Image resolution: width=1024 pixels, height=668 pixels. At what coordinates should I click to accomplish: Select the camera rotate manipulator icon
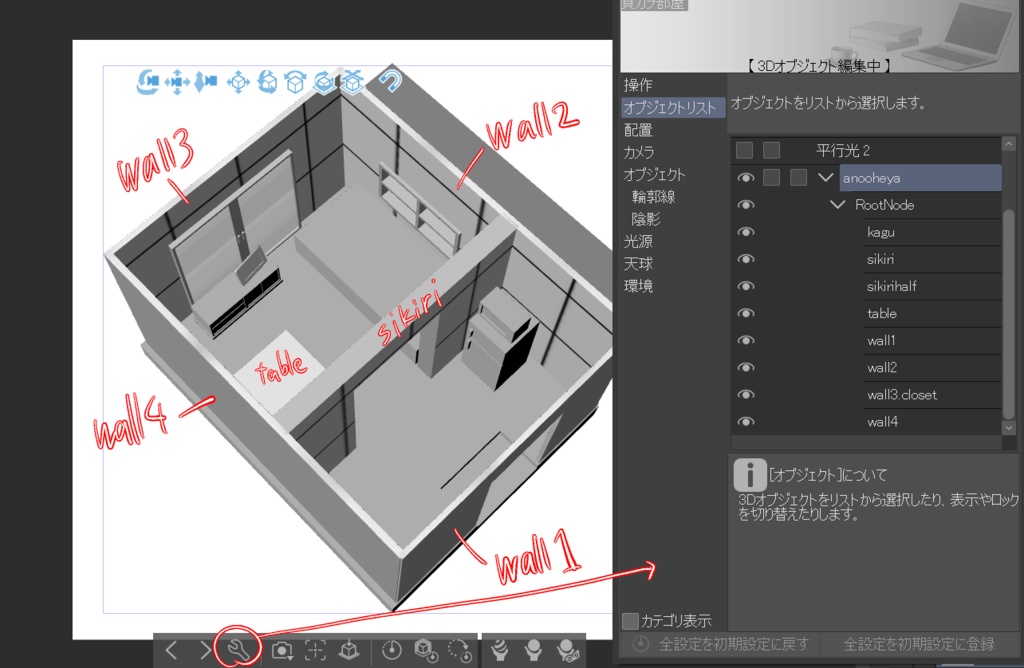148,82
